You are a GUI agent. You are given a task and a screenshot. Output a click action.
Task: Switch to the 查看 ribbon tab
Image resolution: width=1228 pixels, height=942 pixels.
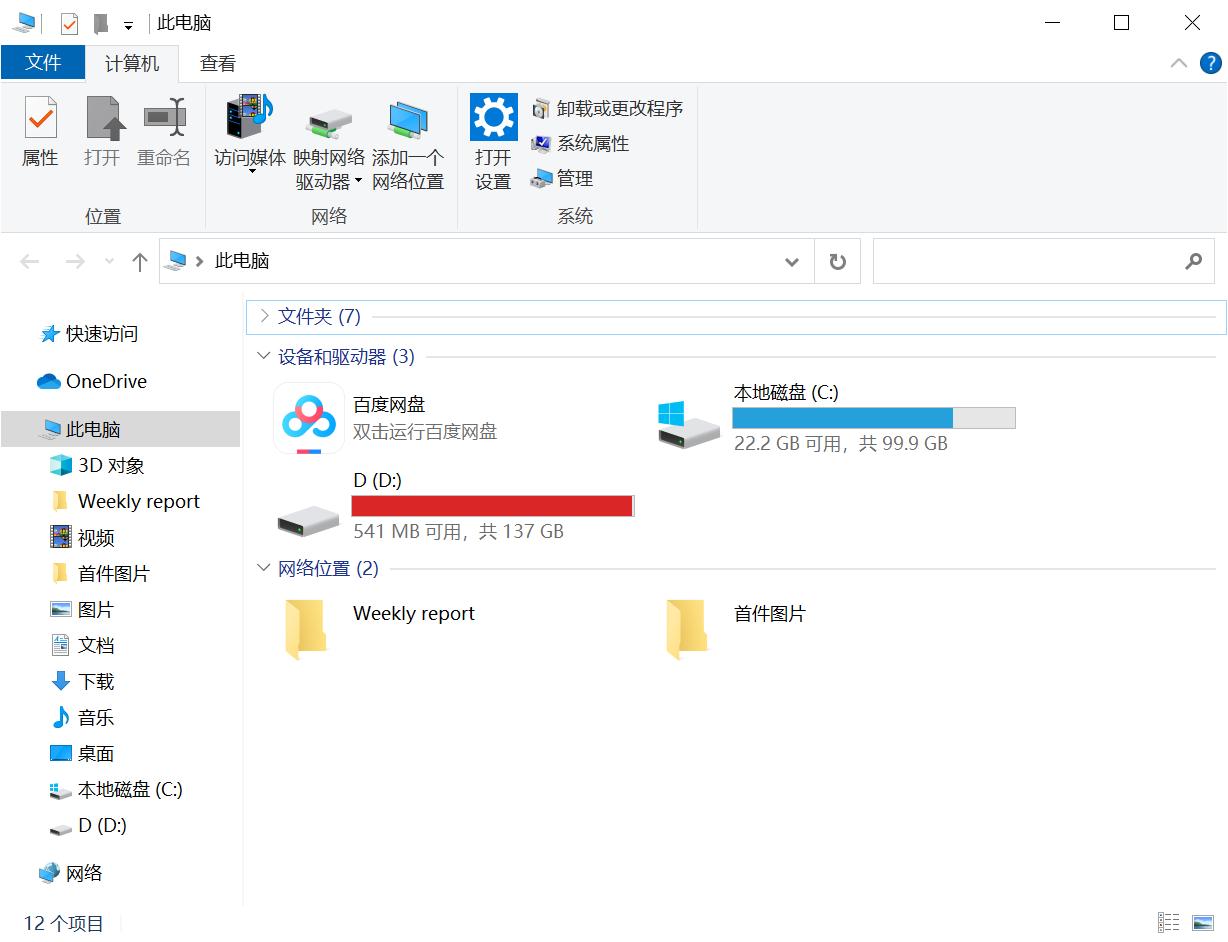click(x=217, y=62)
